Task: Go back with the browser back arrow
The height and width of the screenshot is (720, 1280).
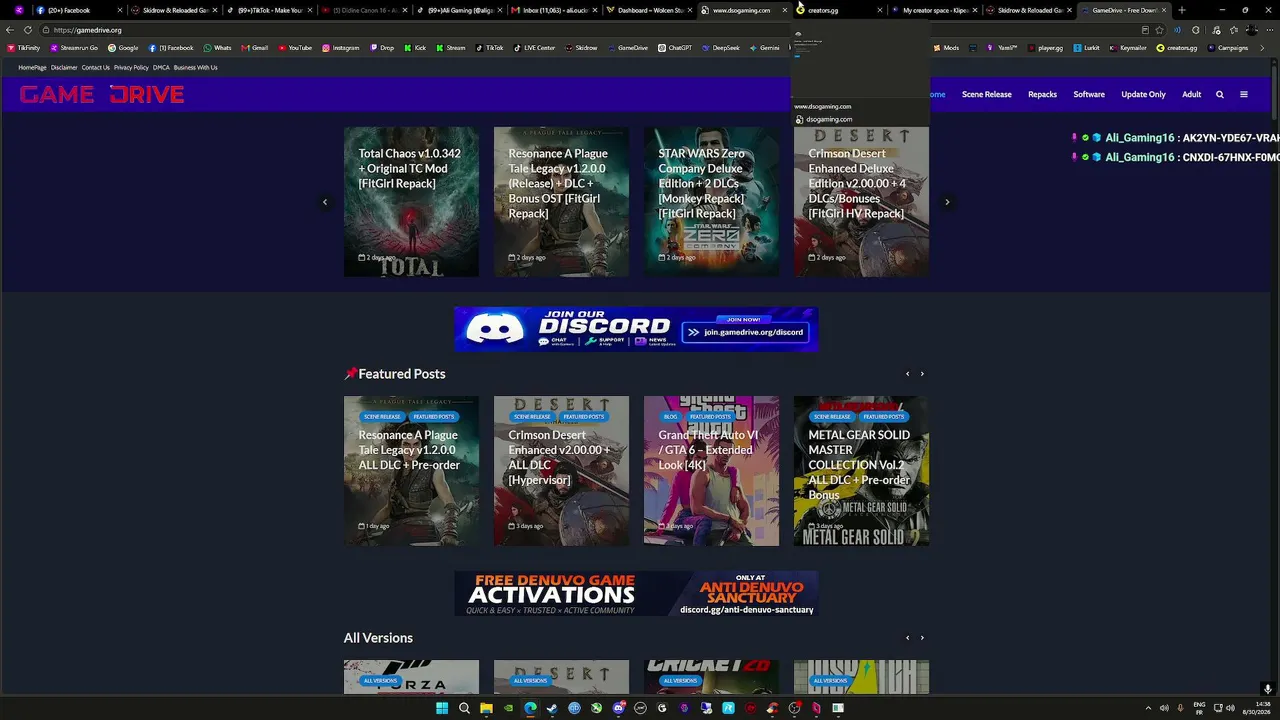Action: click(x=10, y=30)
